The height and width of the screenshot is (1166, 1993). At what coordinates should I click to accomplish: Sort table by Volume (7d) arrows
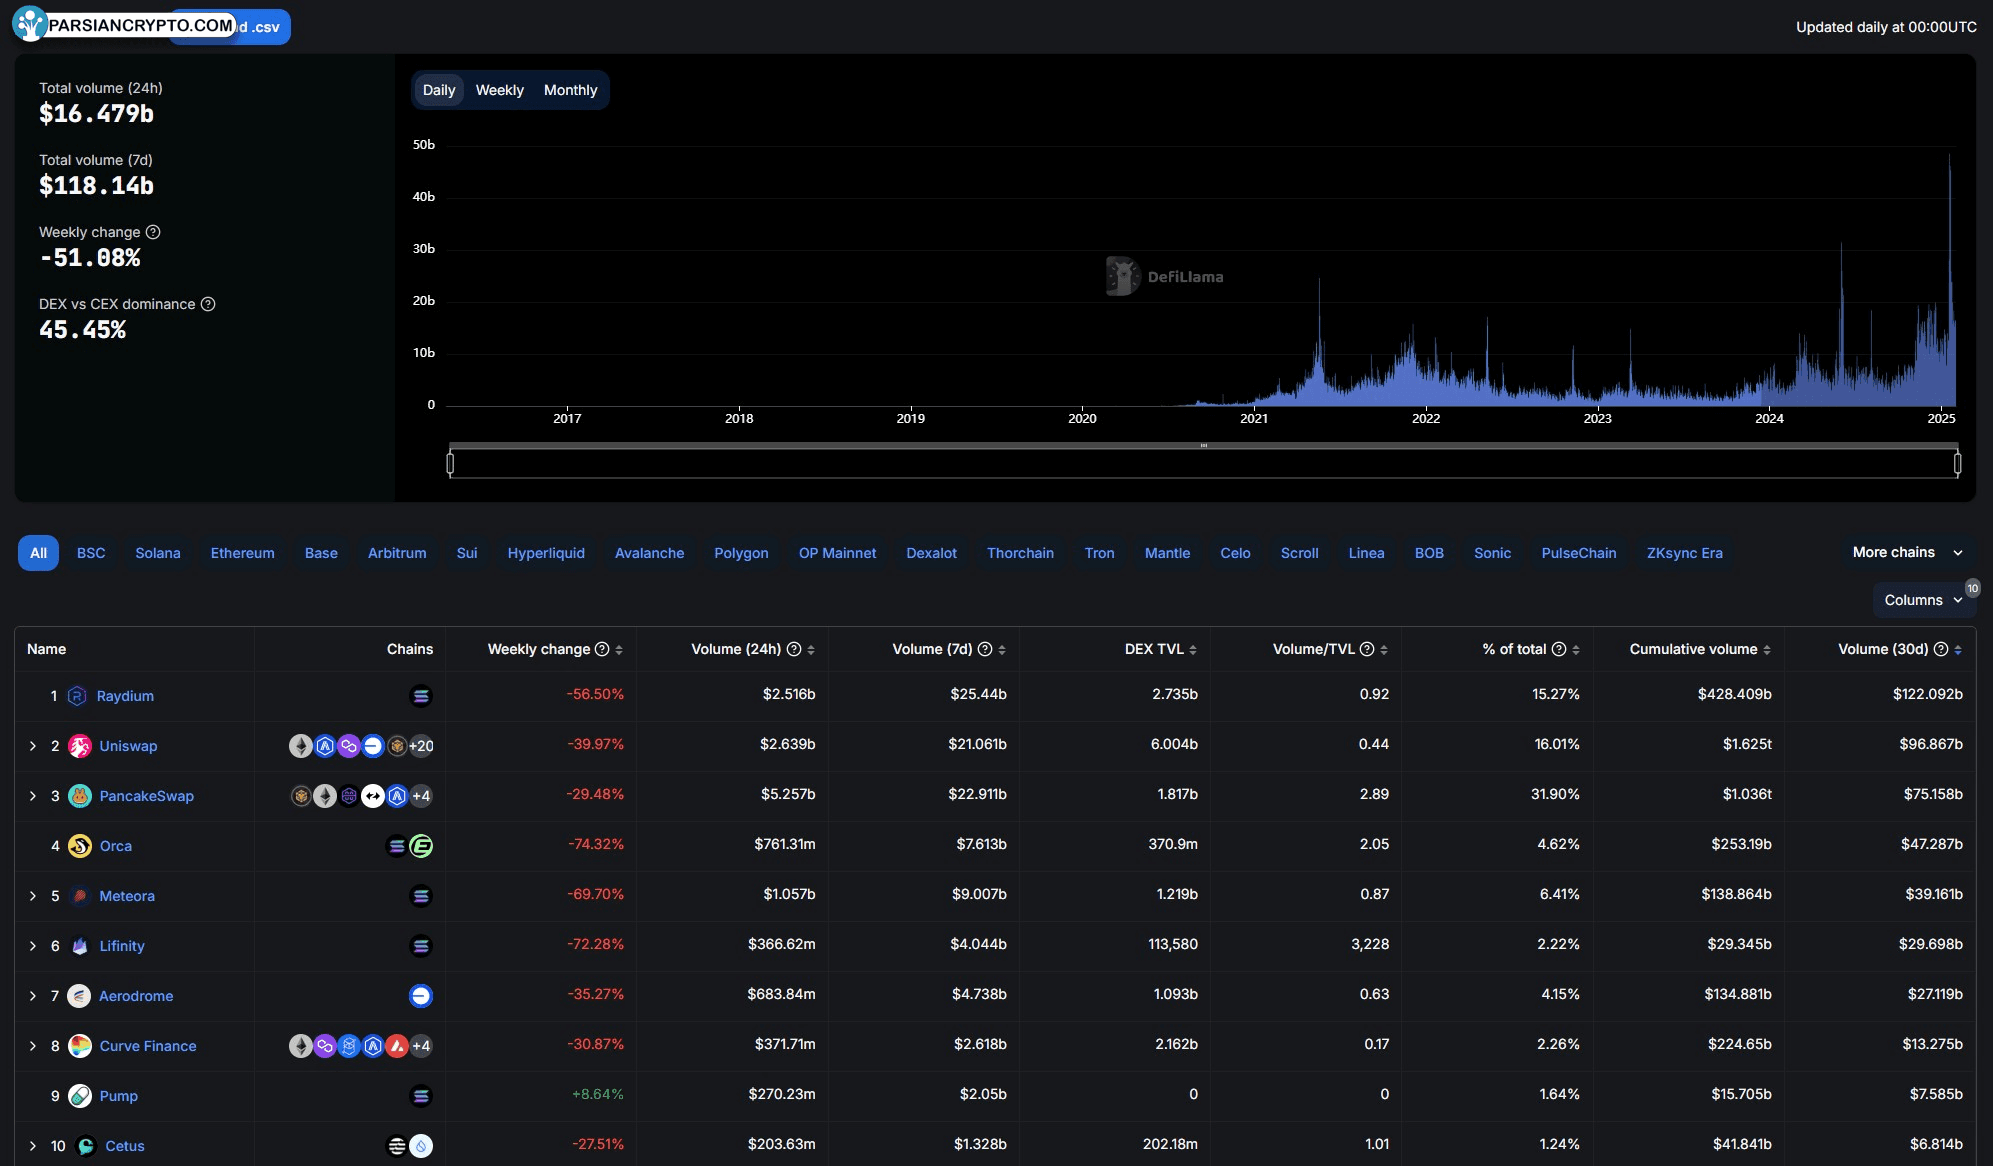pyautogui.click(x=1002, y=650)
